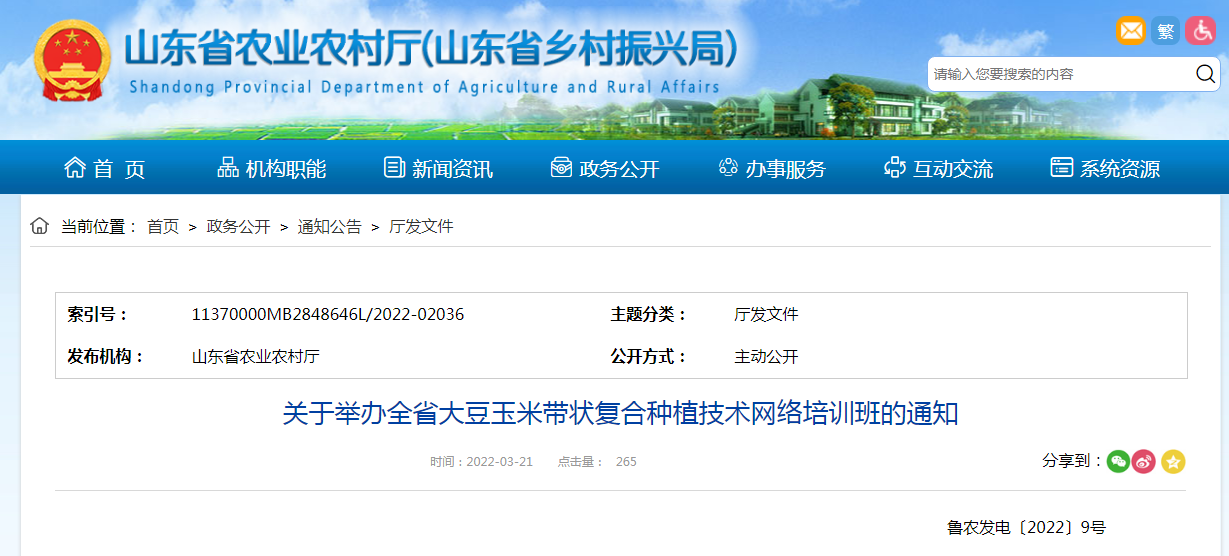The width and height of the screenshot is (1229, 556).
Task: Click document number 鲁农发电〔2022〕9号
Action: pos(1026,527)
